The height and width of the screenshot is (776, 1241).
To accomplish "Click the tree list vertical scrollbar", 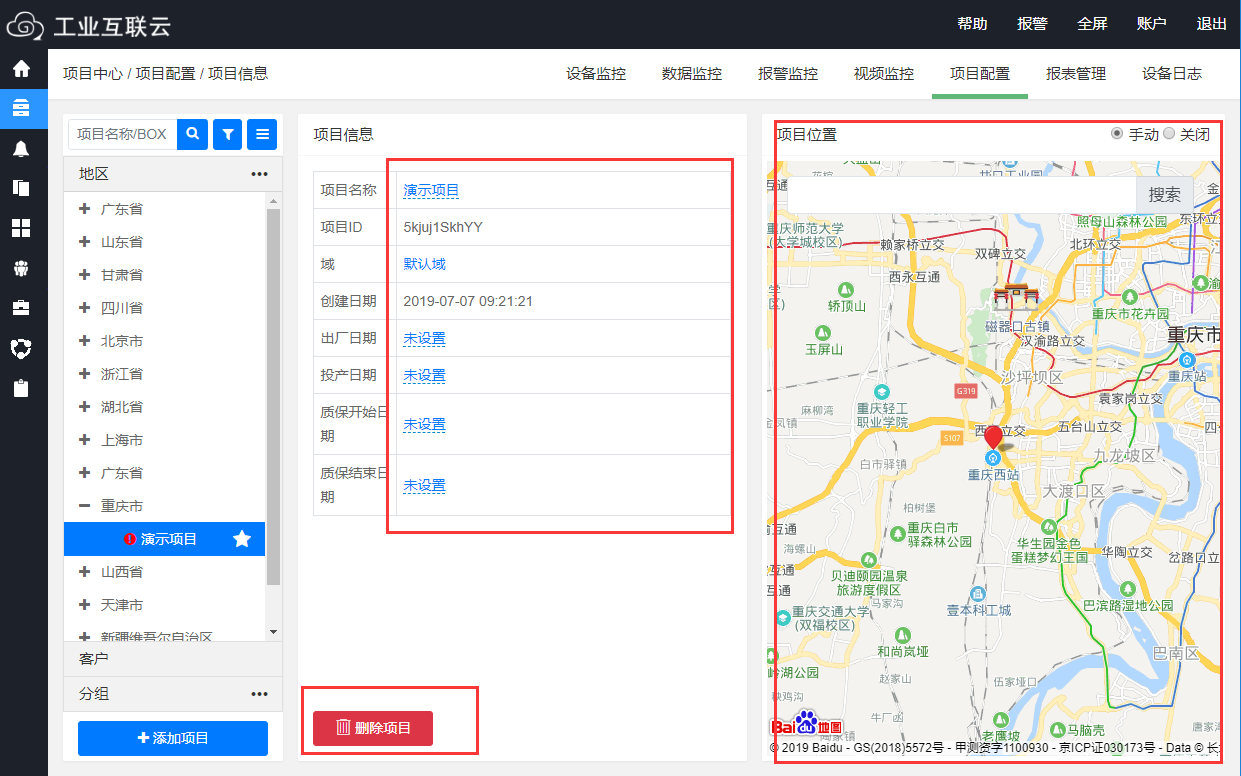I will tap(274, 397).
